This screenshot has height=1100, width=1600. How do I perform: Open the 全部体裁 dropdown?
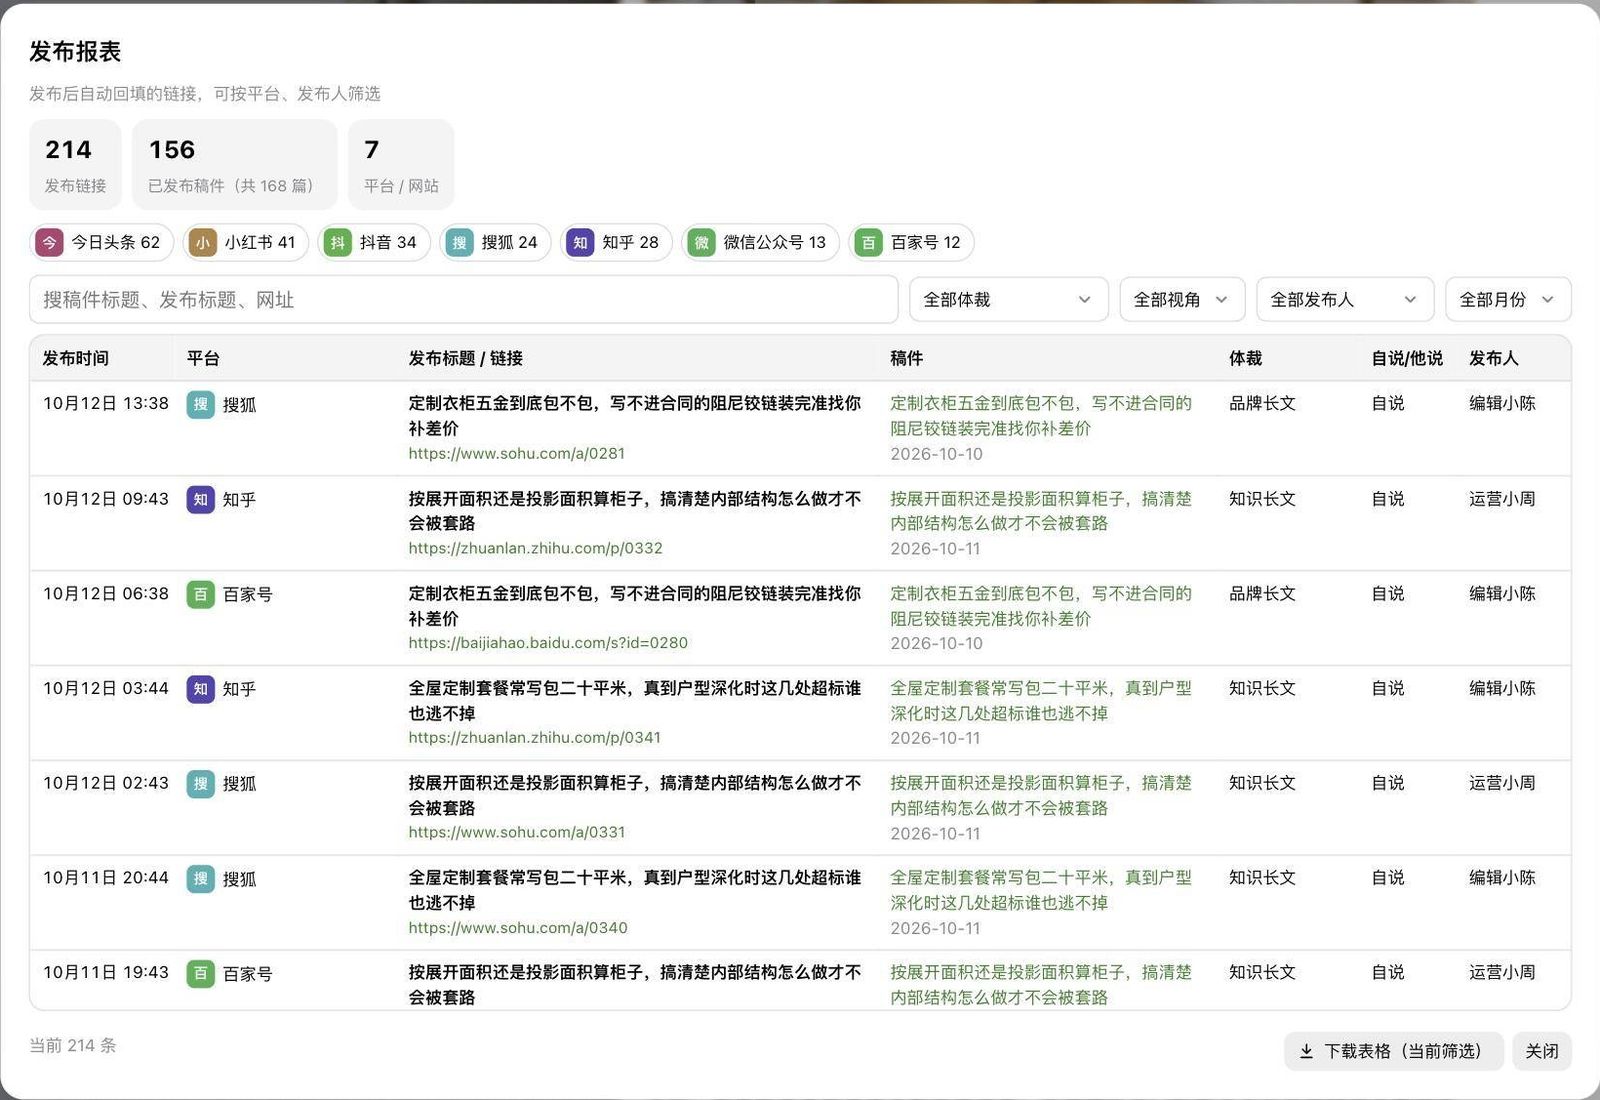coord(1008,299)
